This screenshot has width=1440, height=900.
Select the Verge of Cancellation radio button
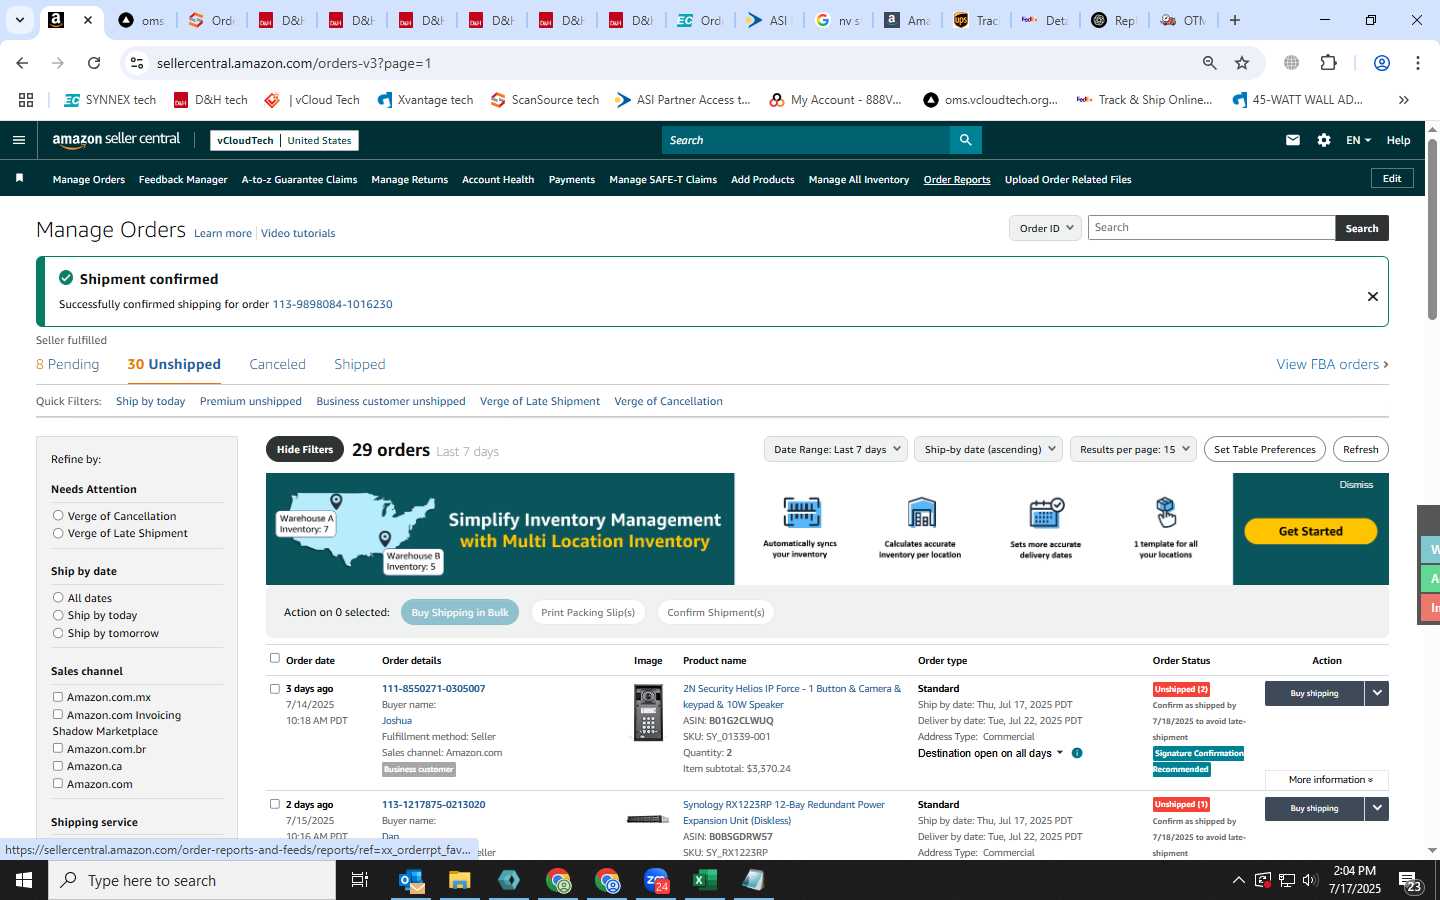click(58, 516)
